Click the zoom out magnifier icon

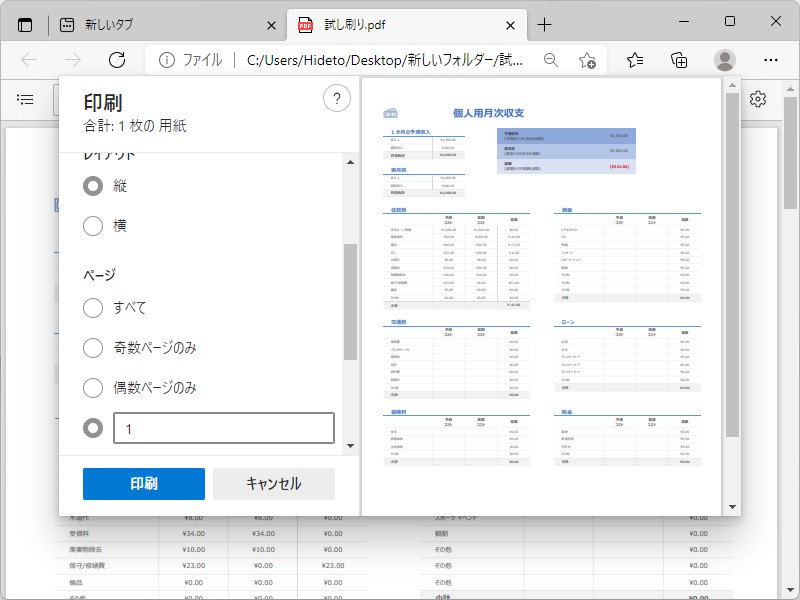[551, 59]
